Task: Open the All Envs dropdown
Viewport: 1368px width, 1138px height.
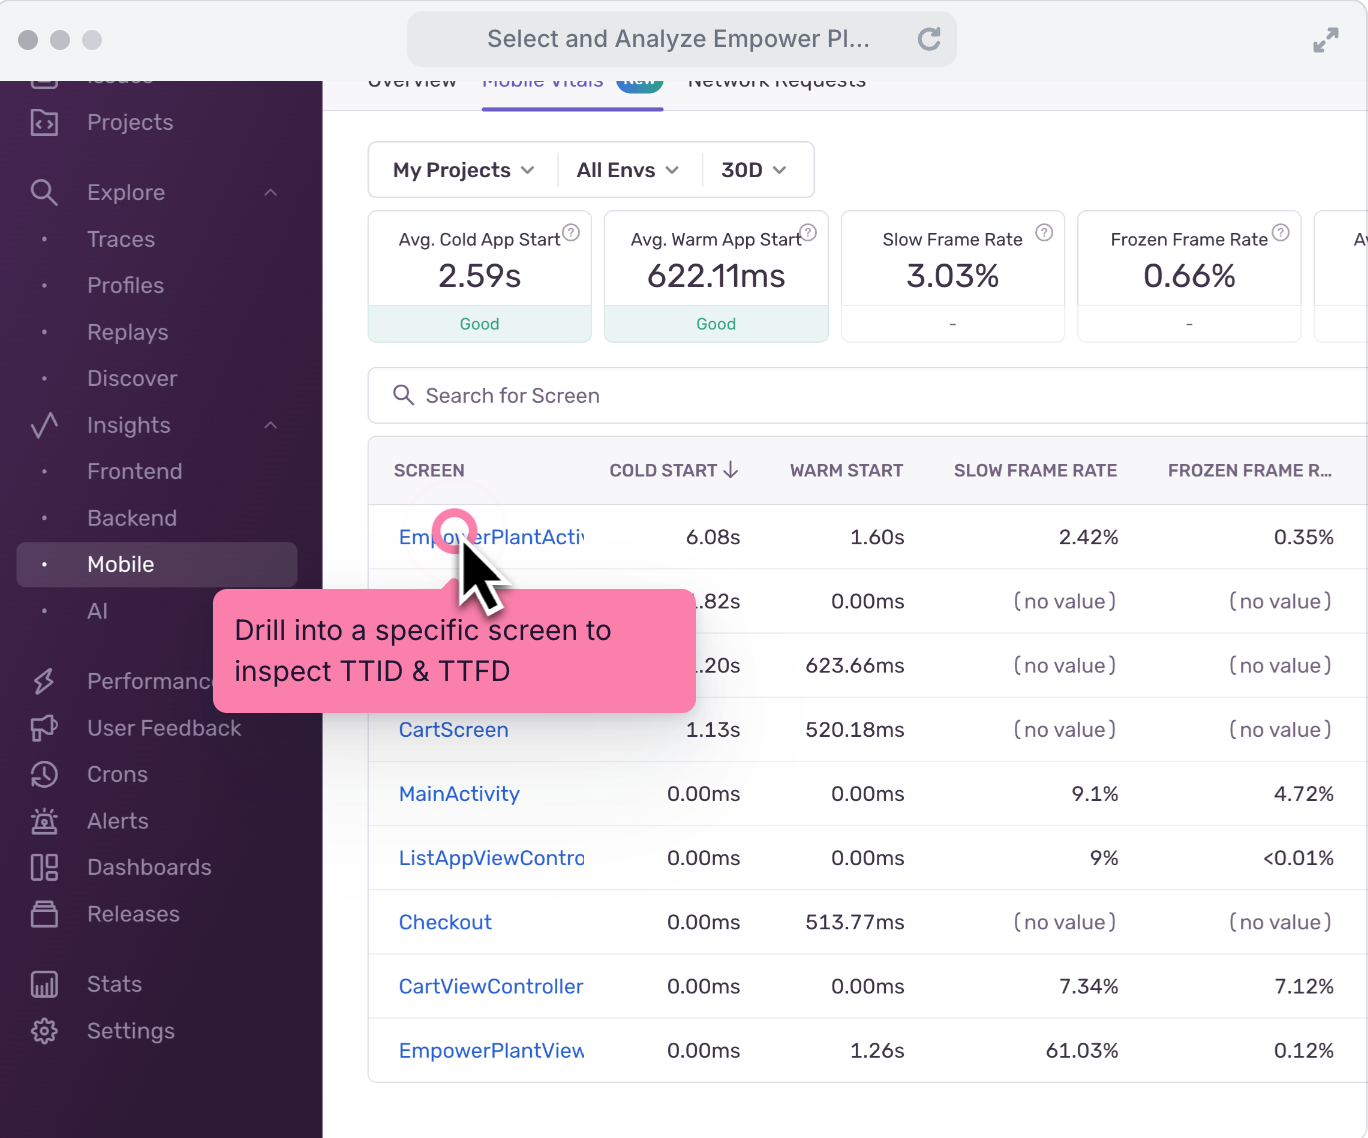Action: 628,170
